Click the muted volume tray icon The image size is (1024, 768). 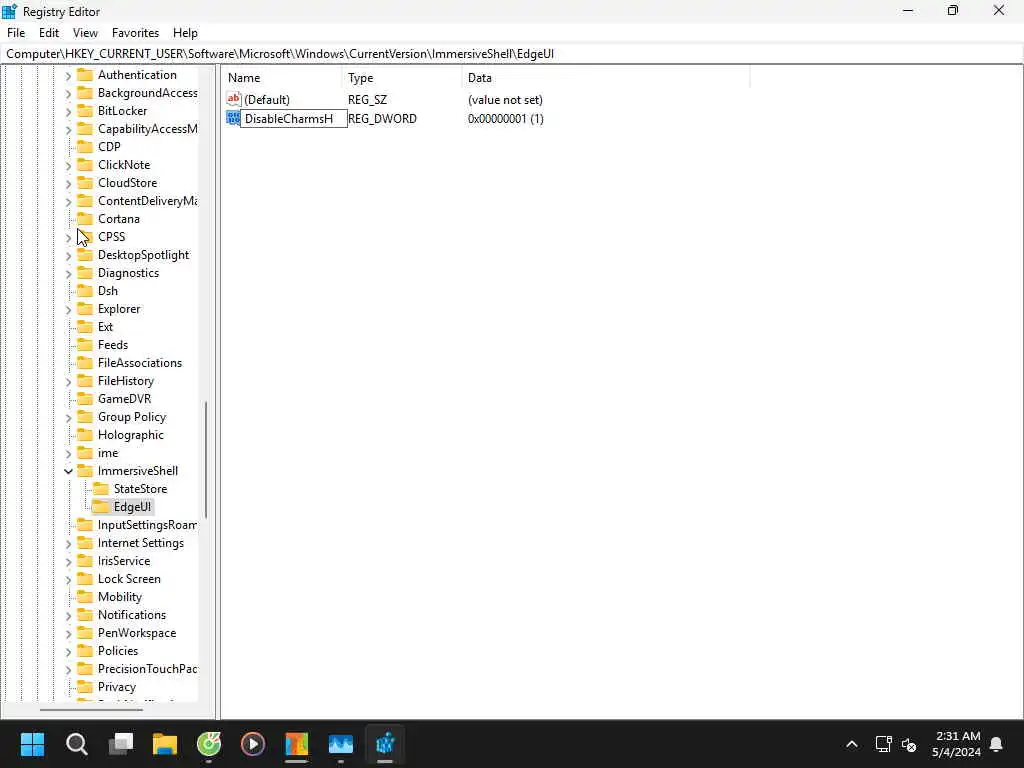[909, 744]
